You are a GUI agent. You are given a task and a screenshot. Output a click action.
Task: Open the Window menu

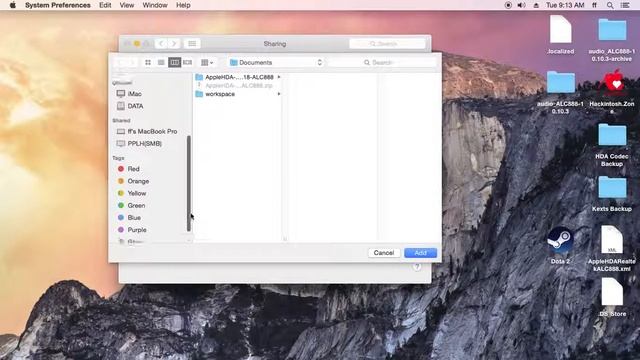point(155,5)
